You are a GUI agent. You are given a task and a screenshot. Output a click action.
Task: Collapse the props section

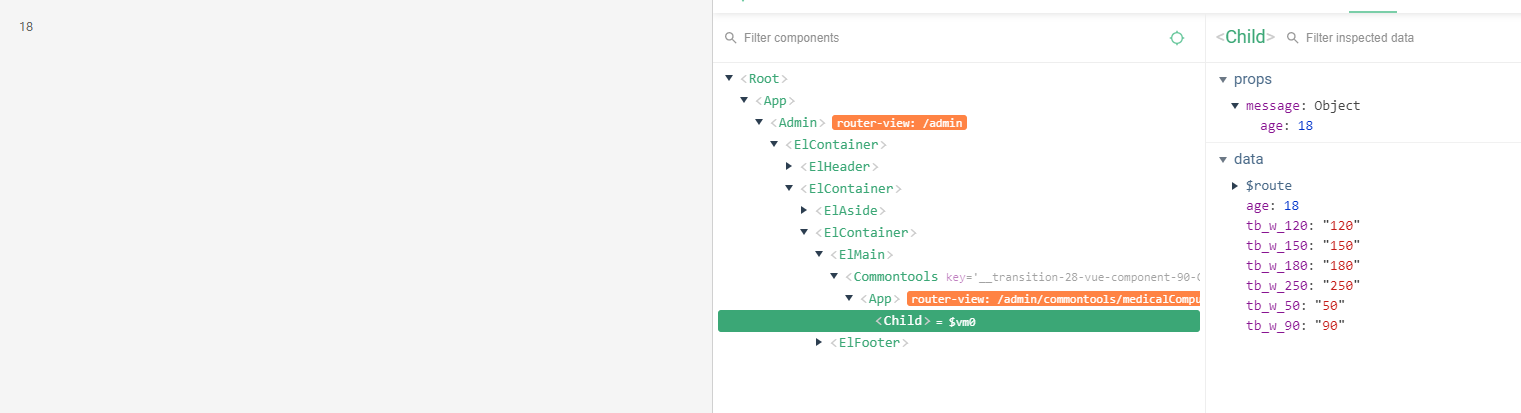[1222, 79]
